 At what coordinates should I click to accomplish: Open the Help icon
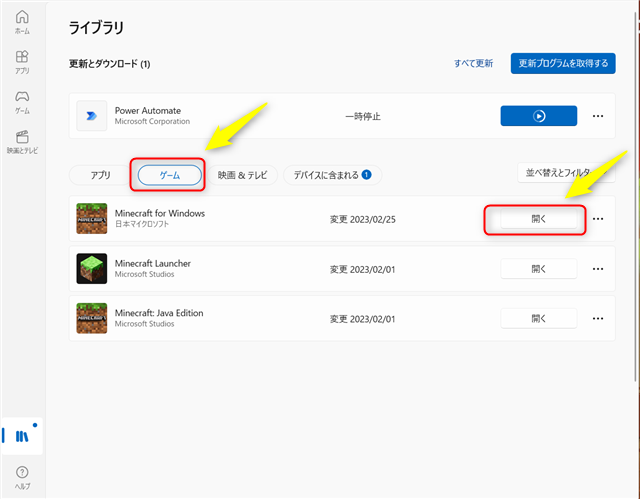[22, 475]
